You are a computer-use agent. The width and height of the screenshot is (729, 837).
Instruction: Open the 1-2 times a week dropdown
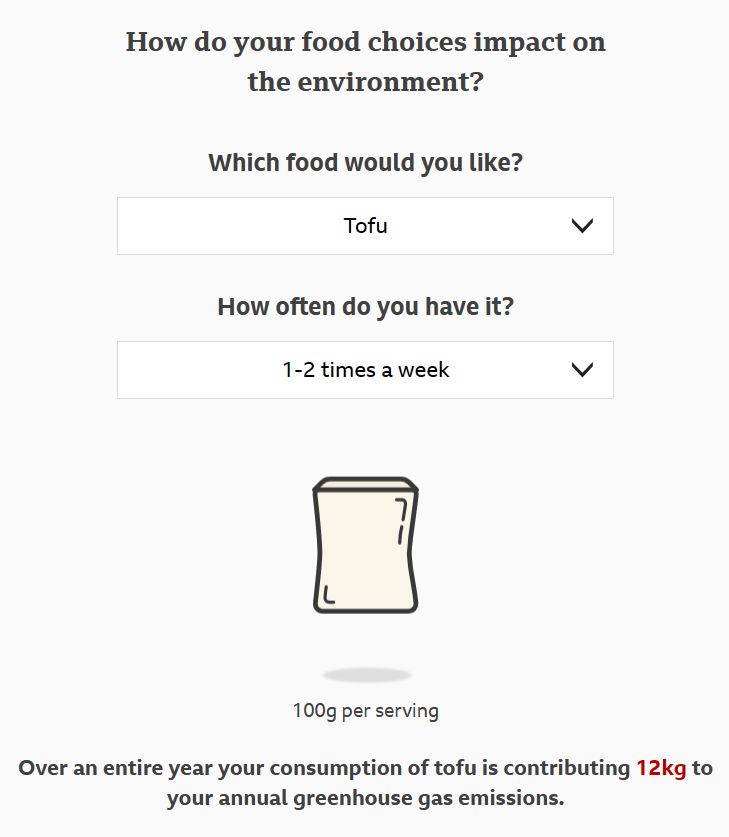click(x=365, y=370)
